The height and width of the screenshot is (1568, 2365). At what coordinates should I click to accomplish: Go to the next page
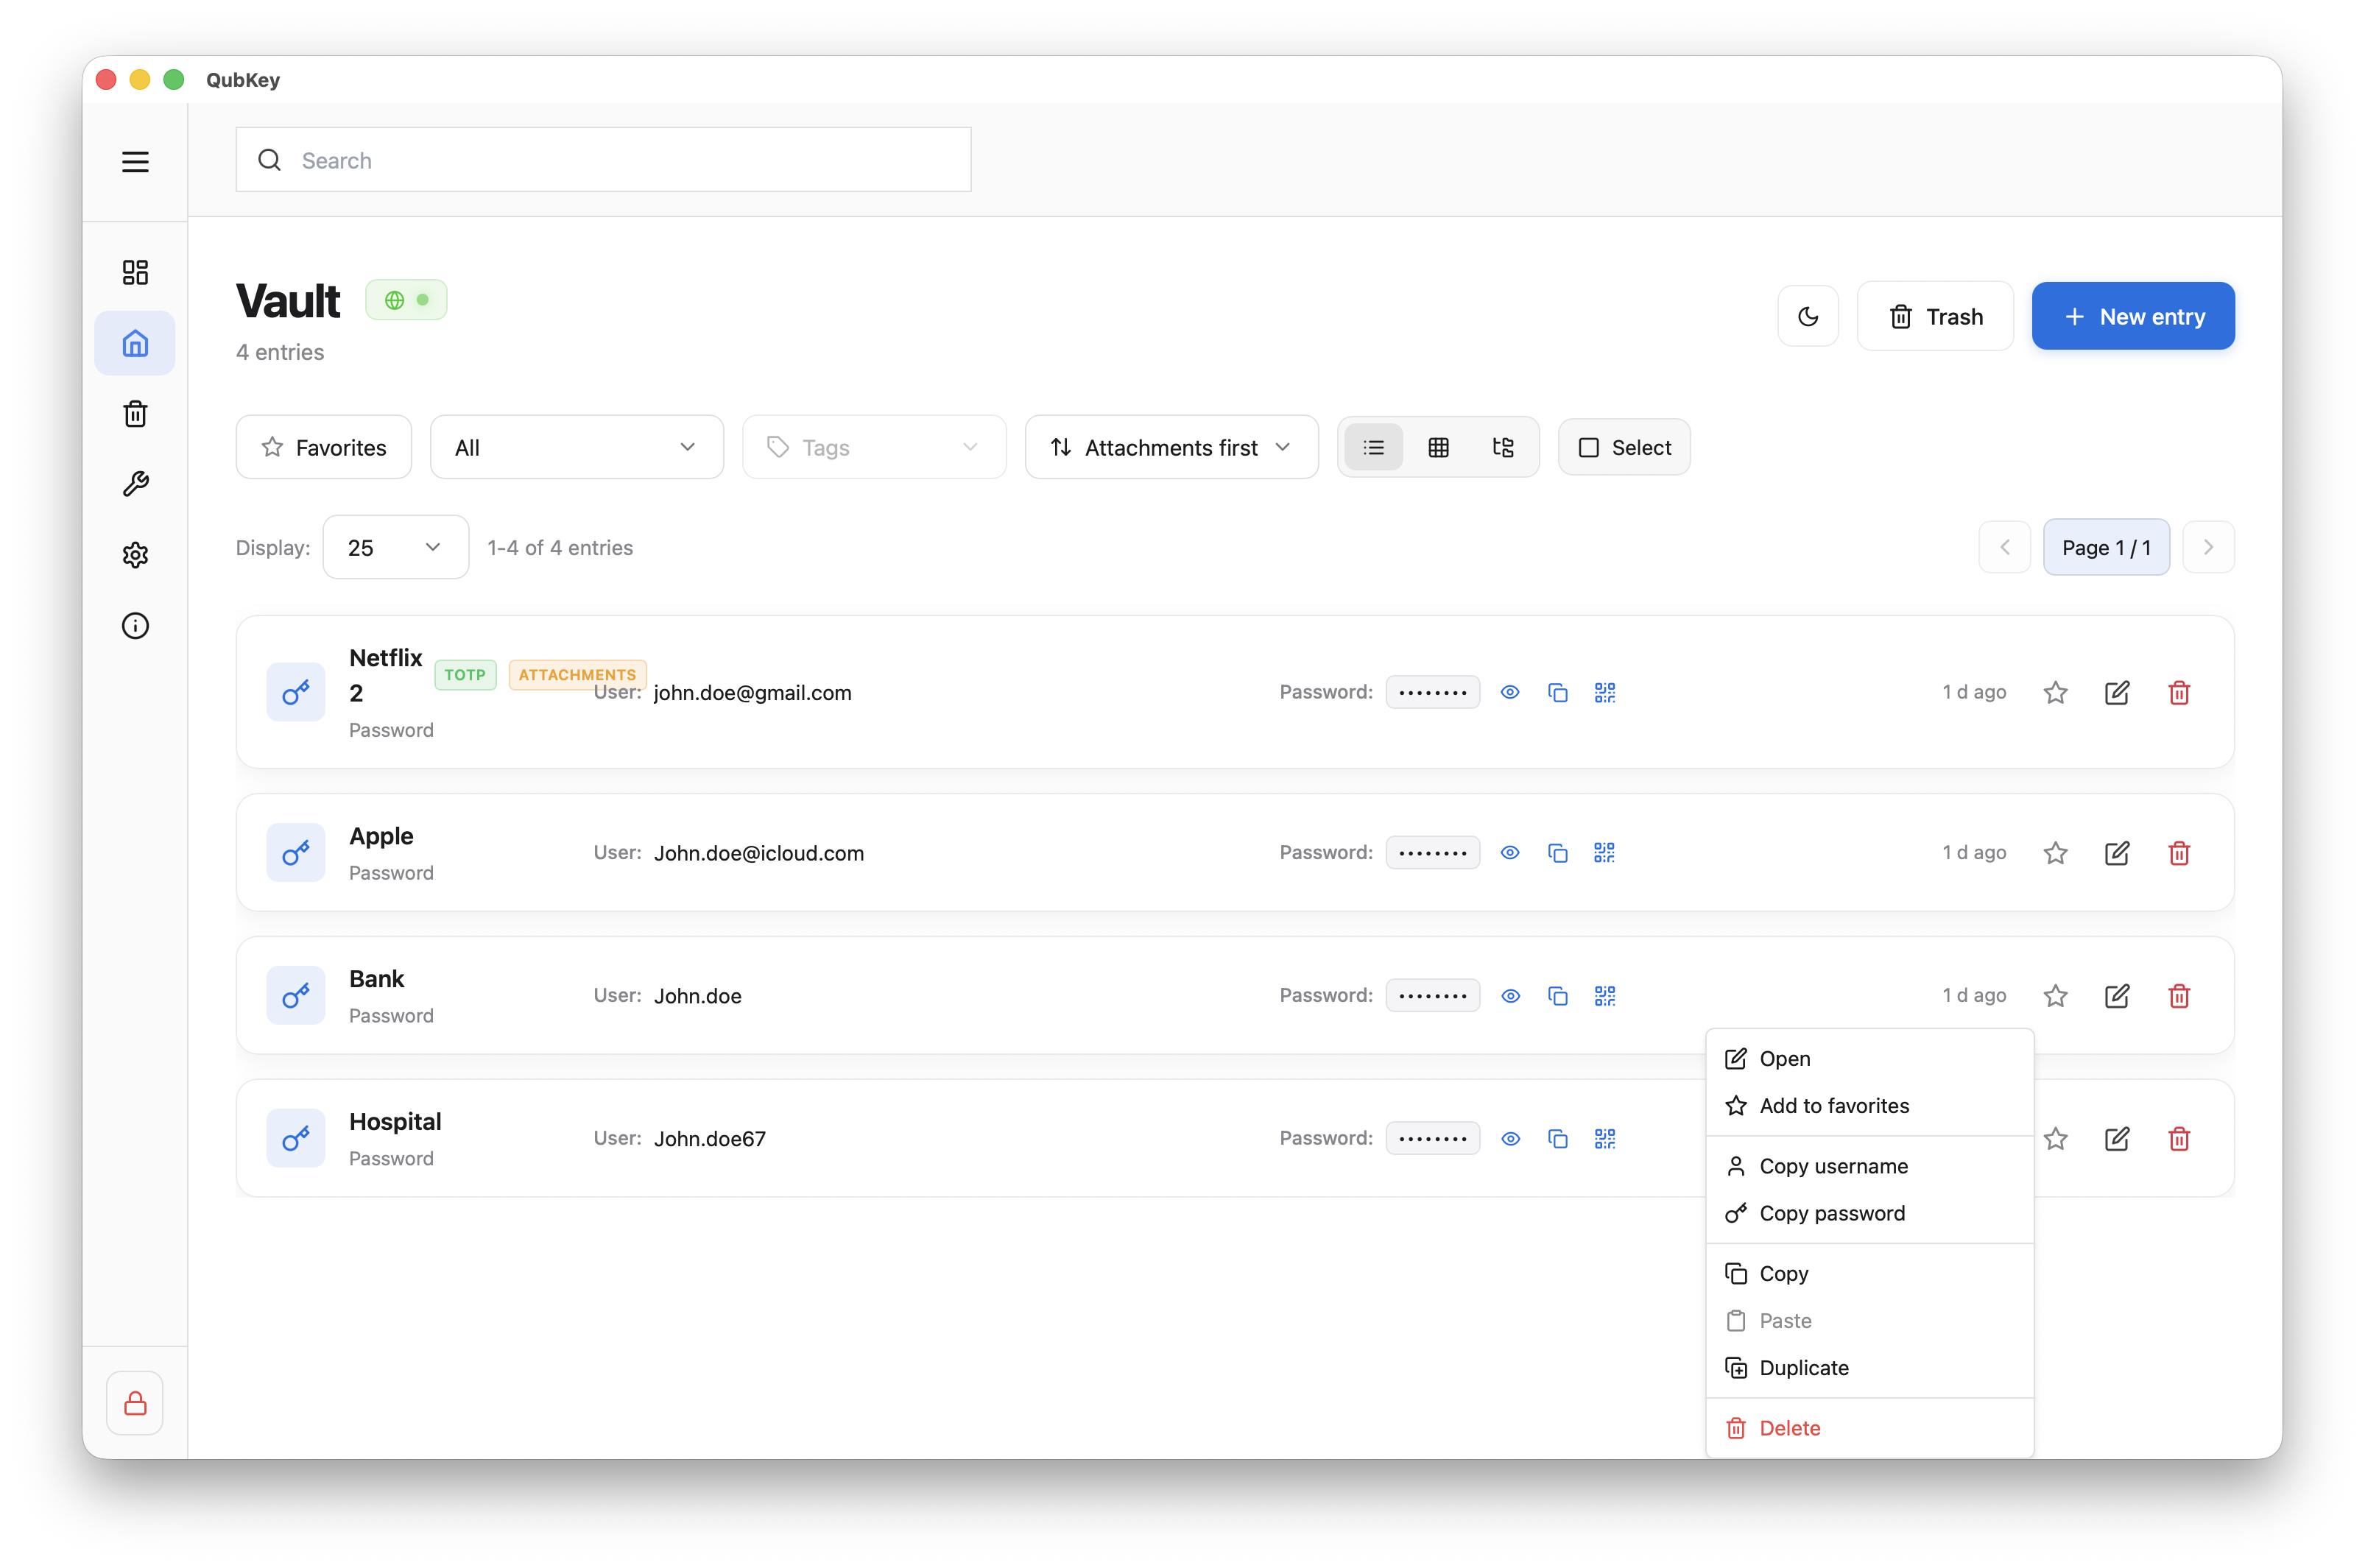click(2208, 547)
